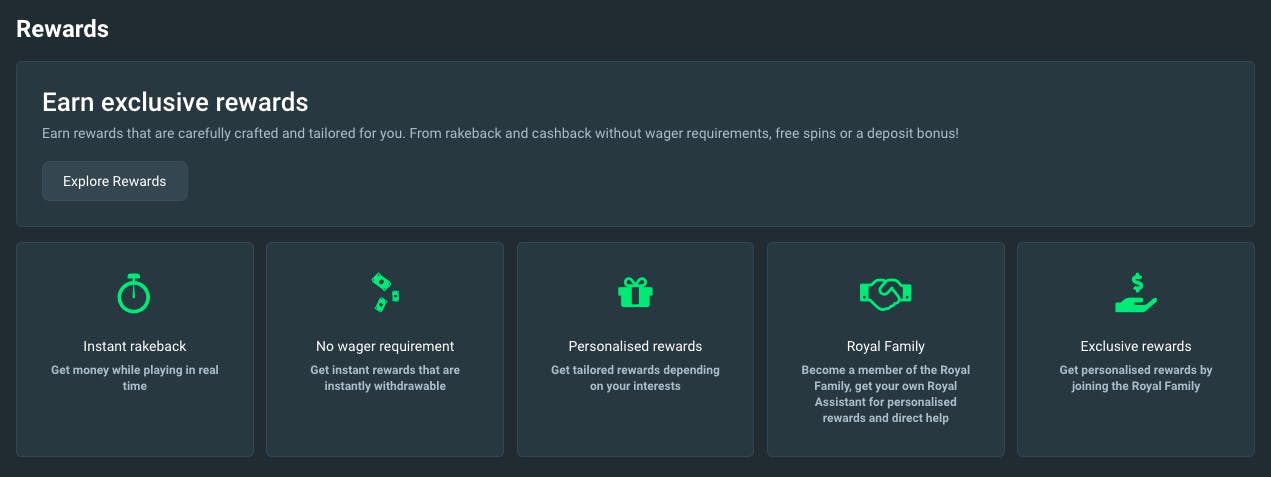1271x477 pixels.
Task: Click the Royal Assistant description text
Action: [x=886, y=394]
